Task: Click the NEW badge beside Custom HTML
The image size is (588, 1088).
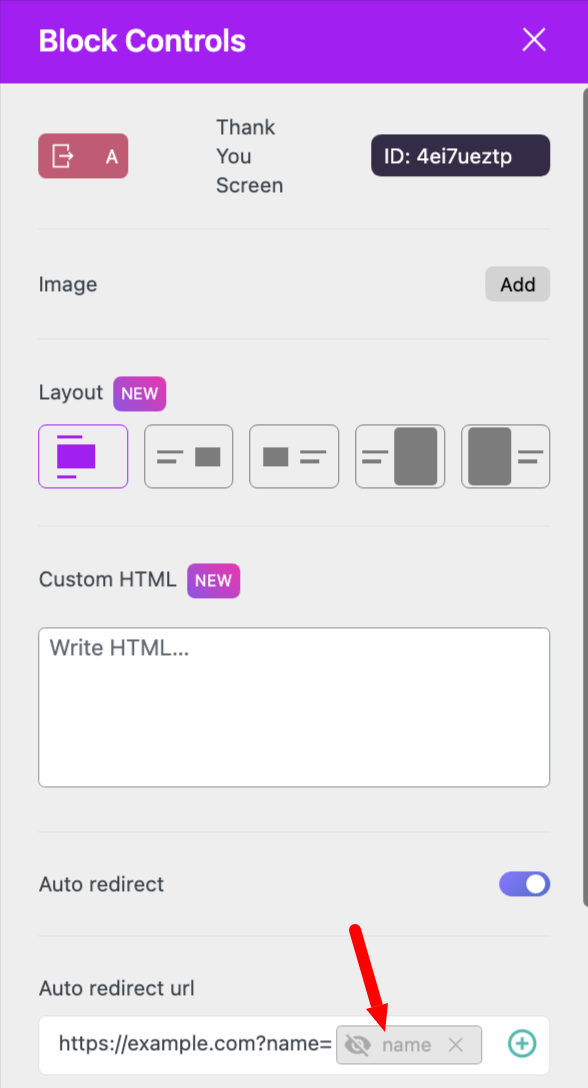Action: click(x=214, y=581)
